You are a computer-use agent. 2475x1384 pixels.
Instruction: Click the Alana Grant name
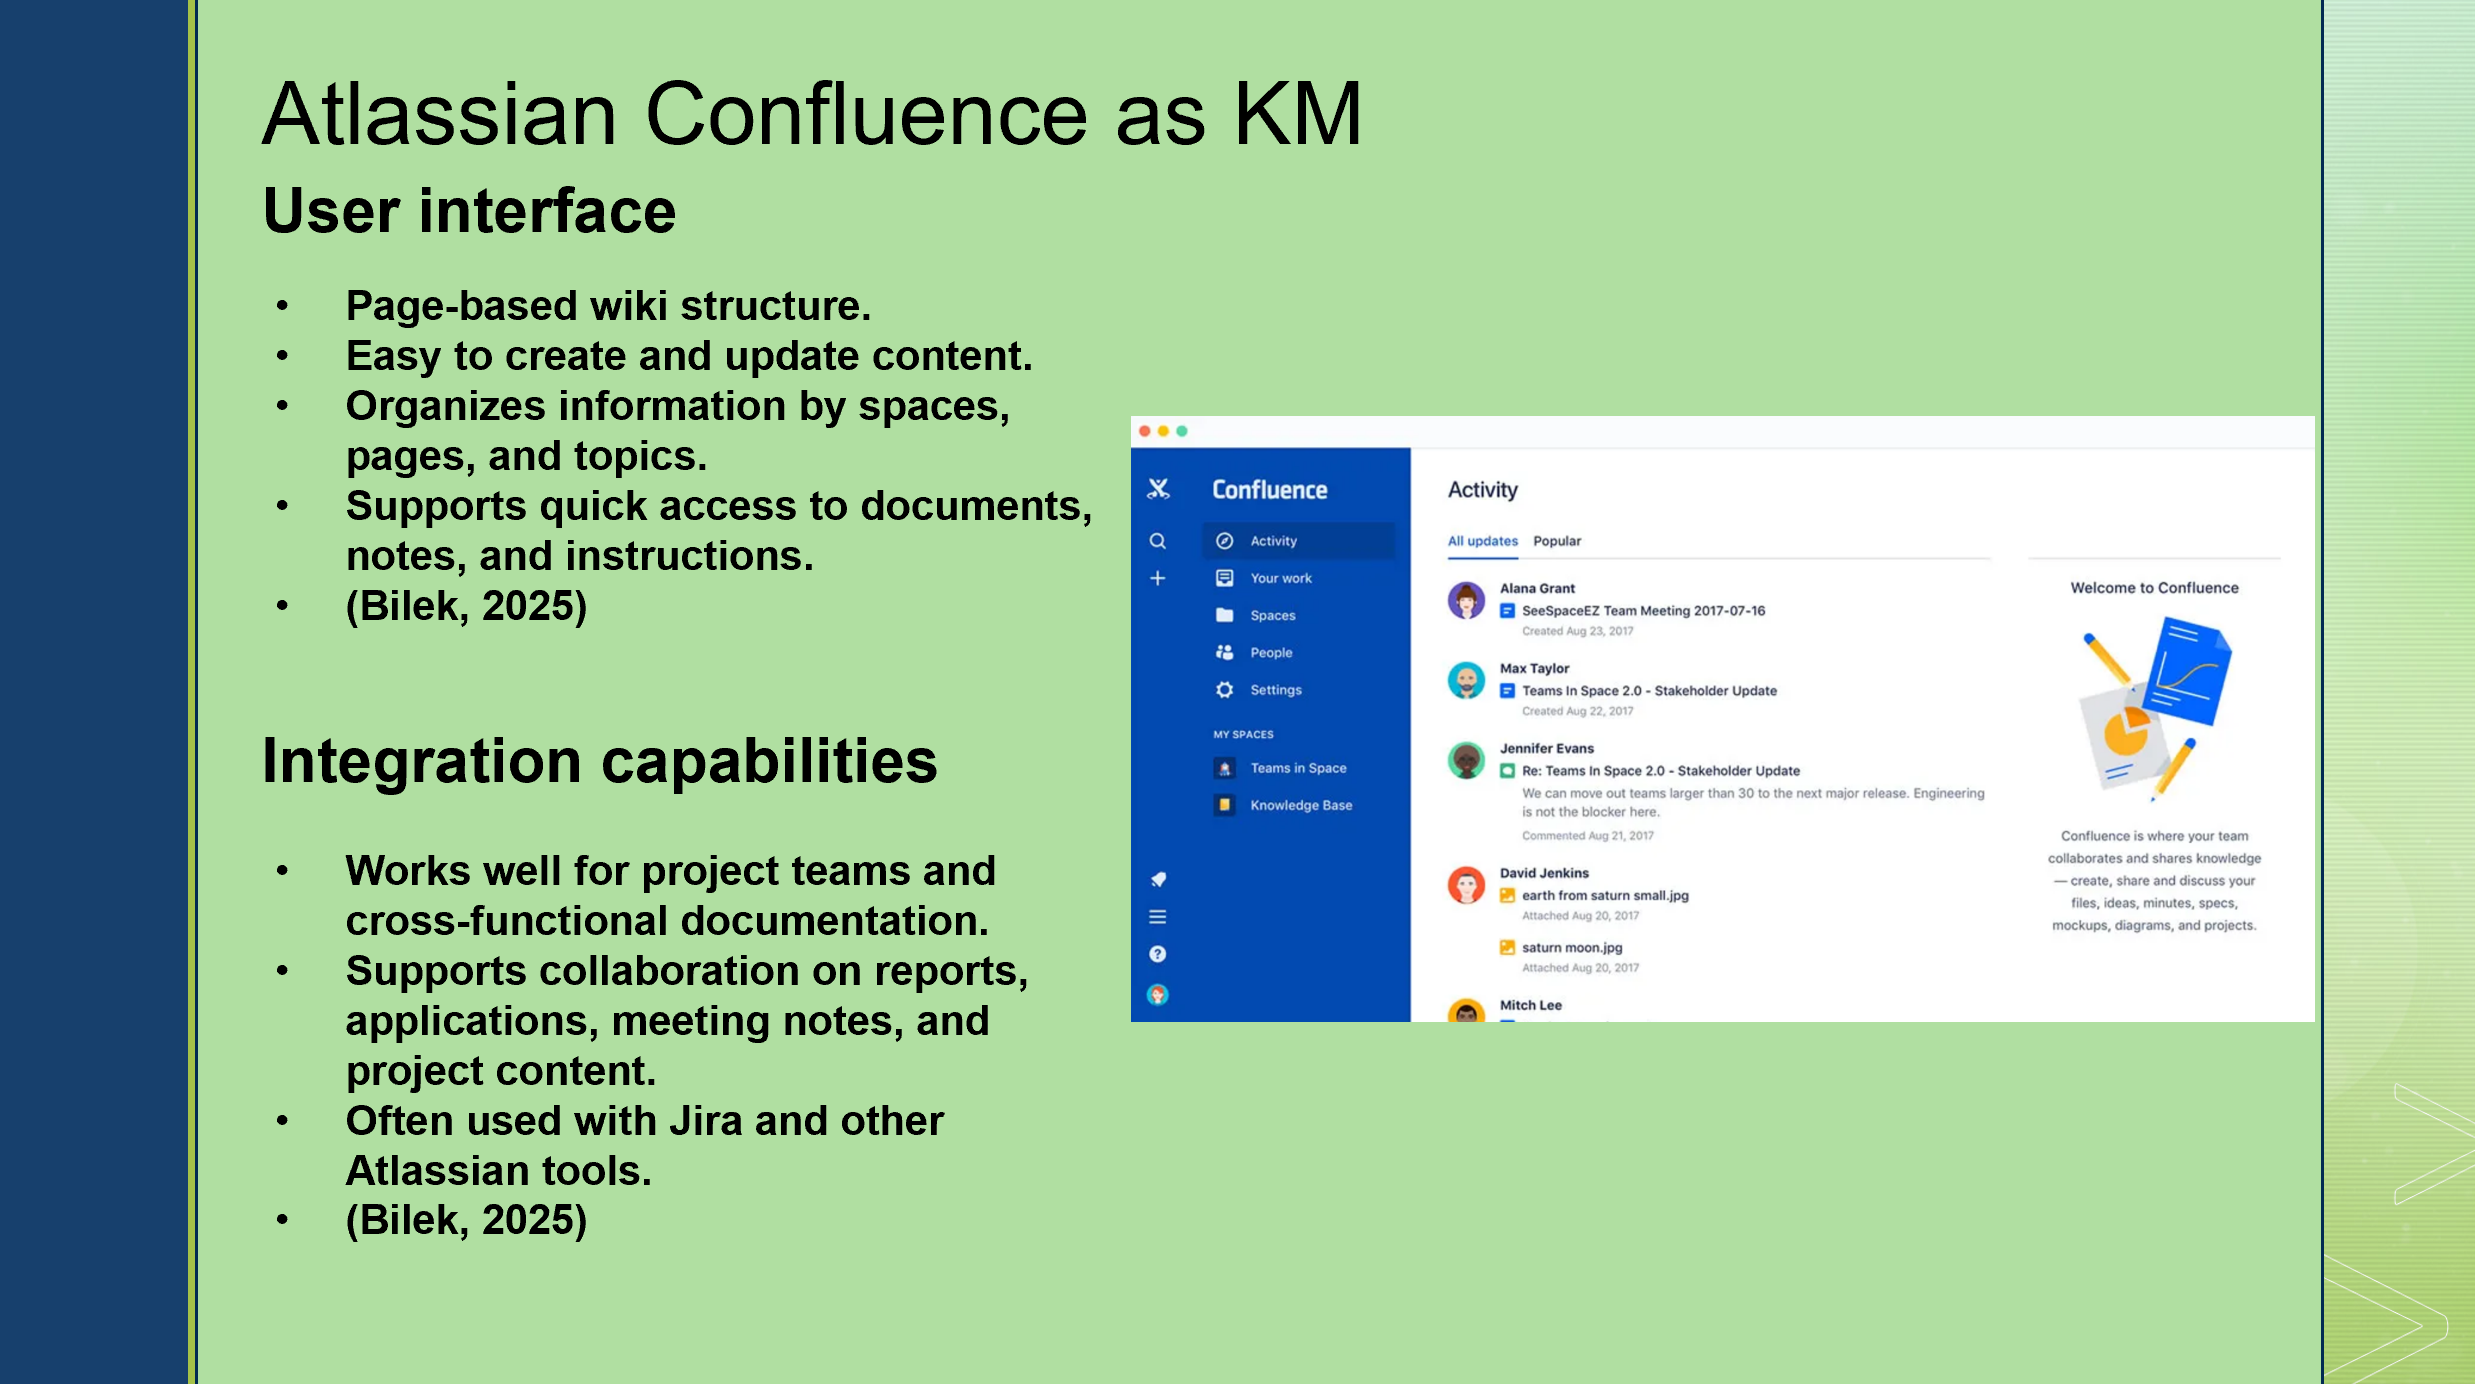[x=1537, y=588]
